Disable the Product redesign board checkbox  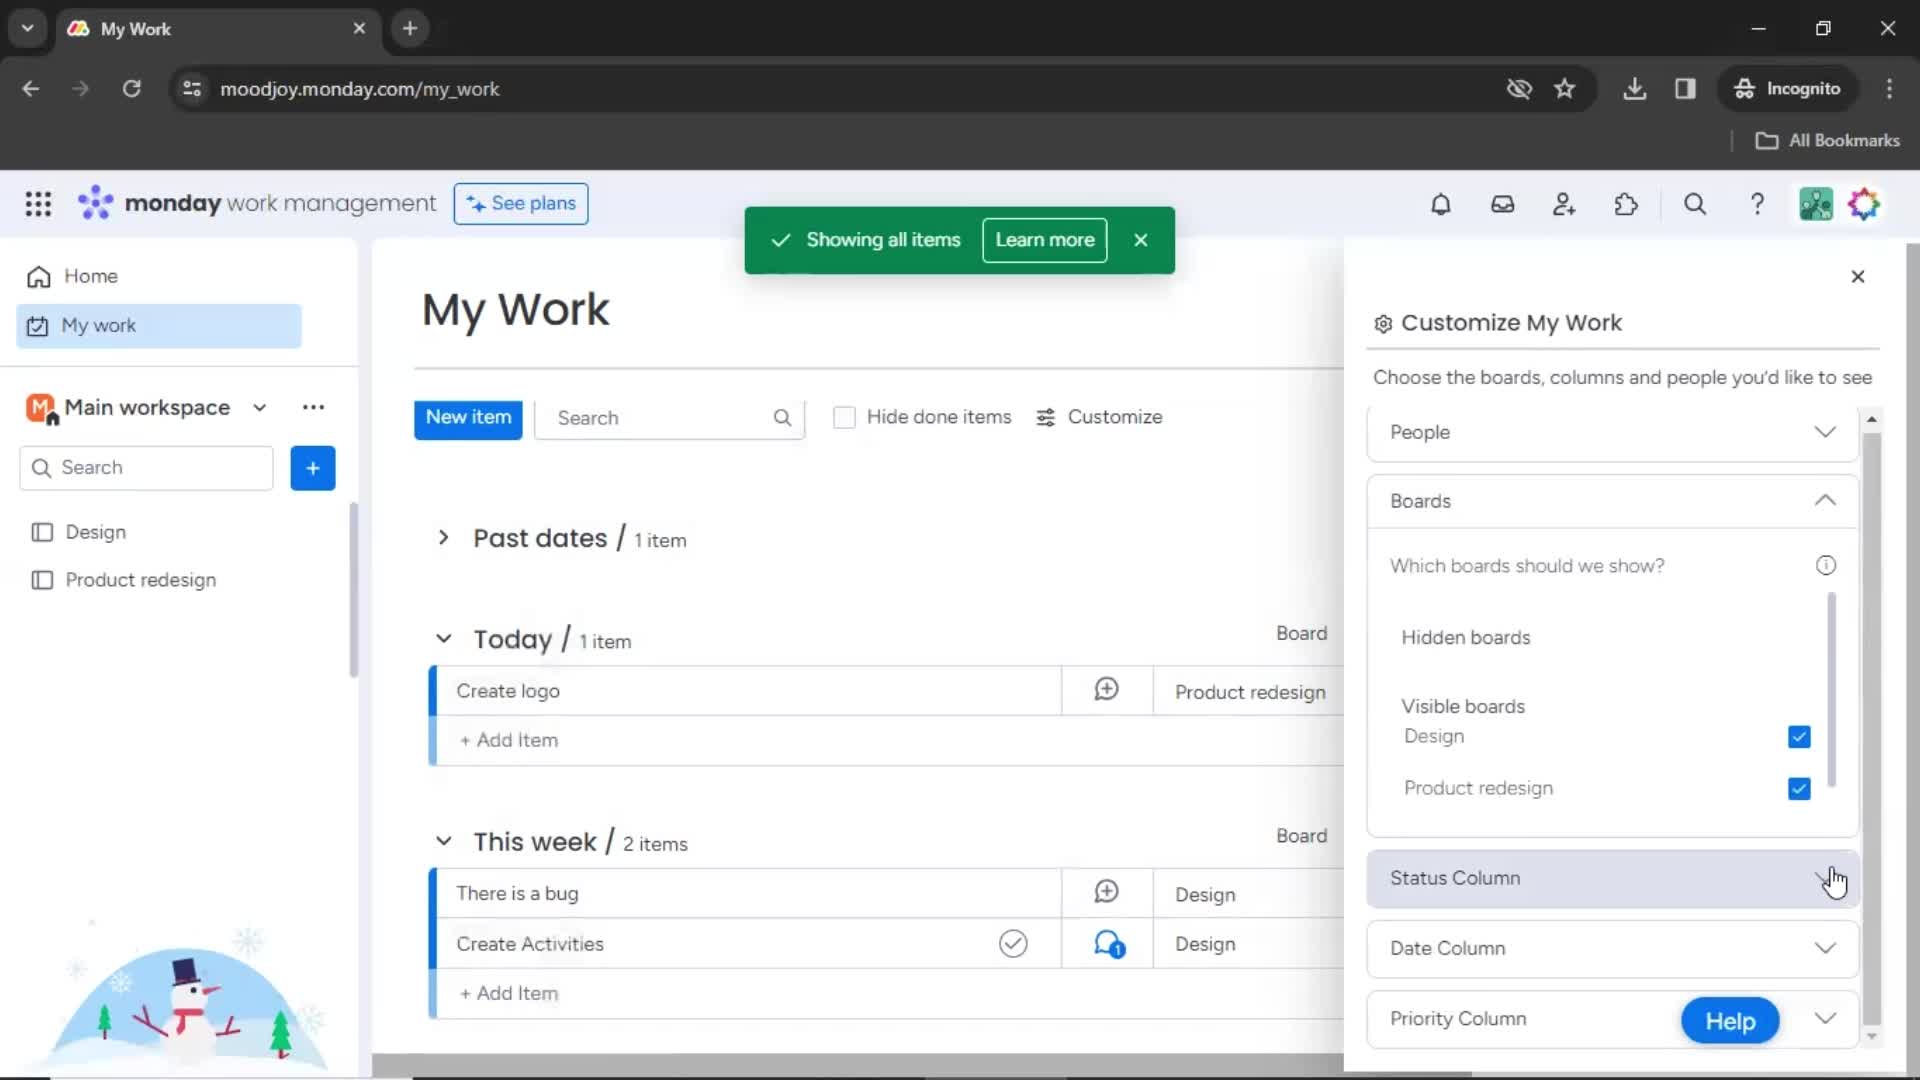(x=1799, y=787)
